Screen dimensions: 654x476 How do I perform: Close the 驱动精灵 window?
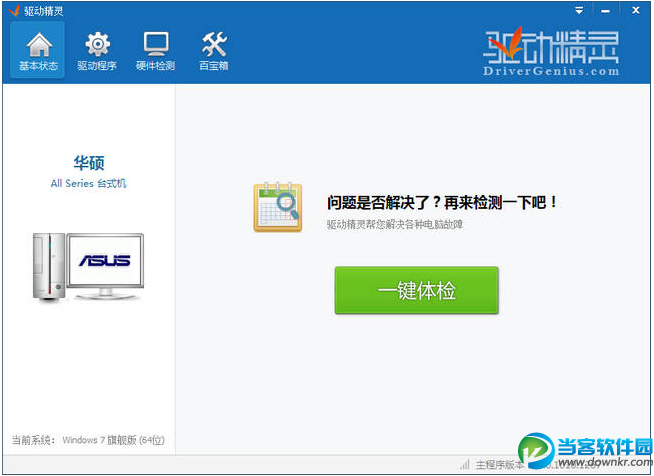pos(636,10)
